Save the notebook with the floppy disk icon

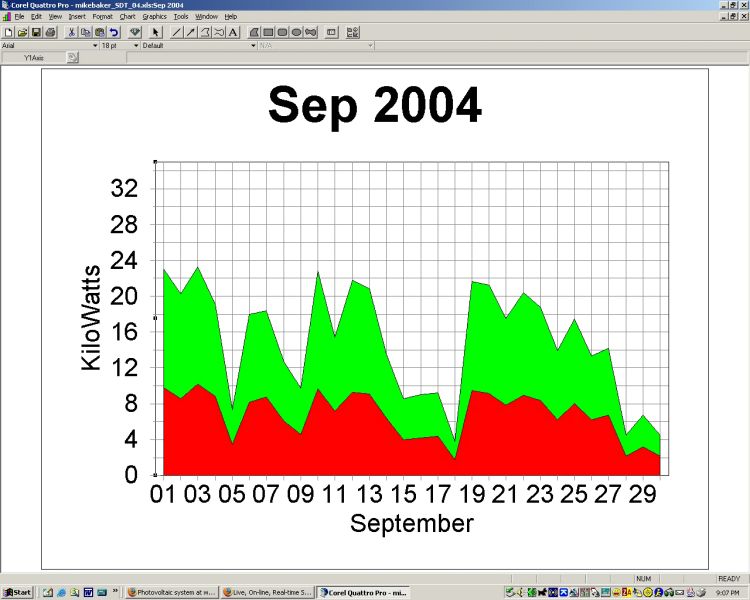[x=35, y=32]
